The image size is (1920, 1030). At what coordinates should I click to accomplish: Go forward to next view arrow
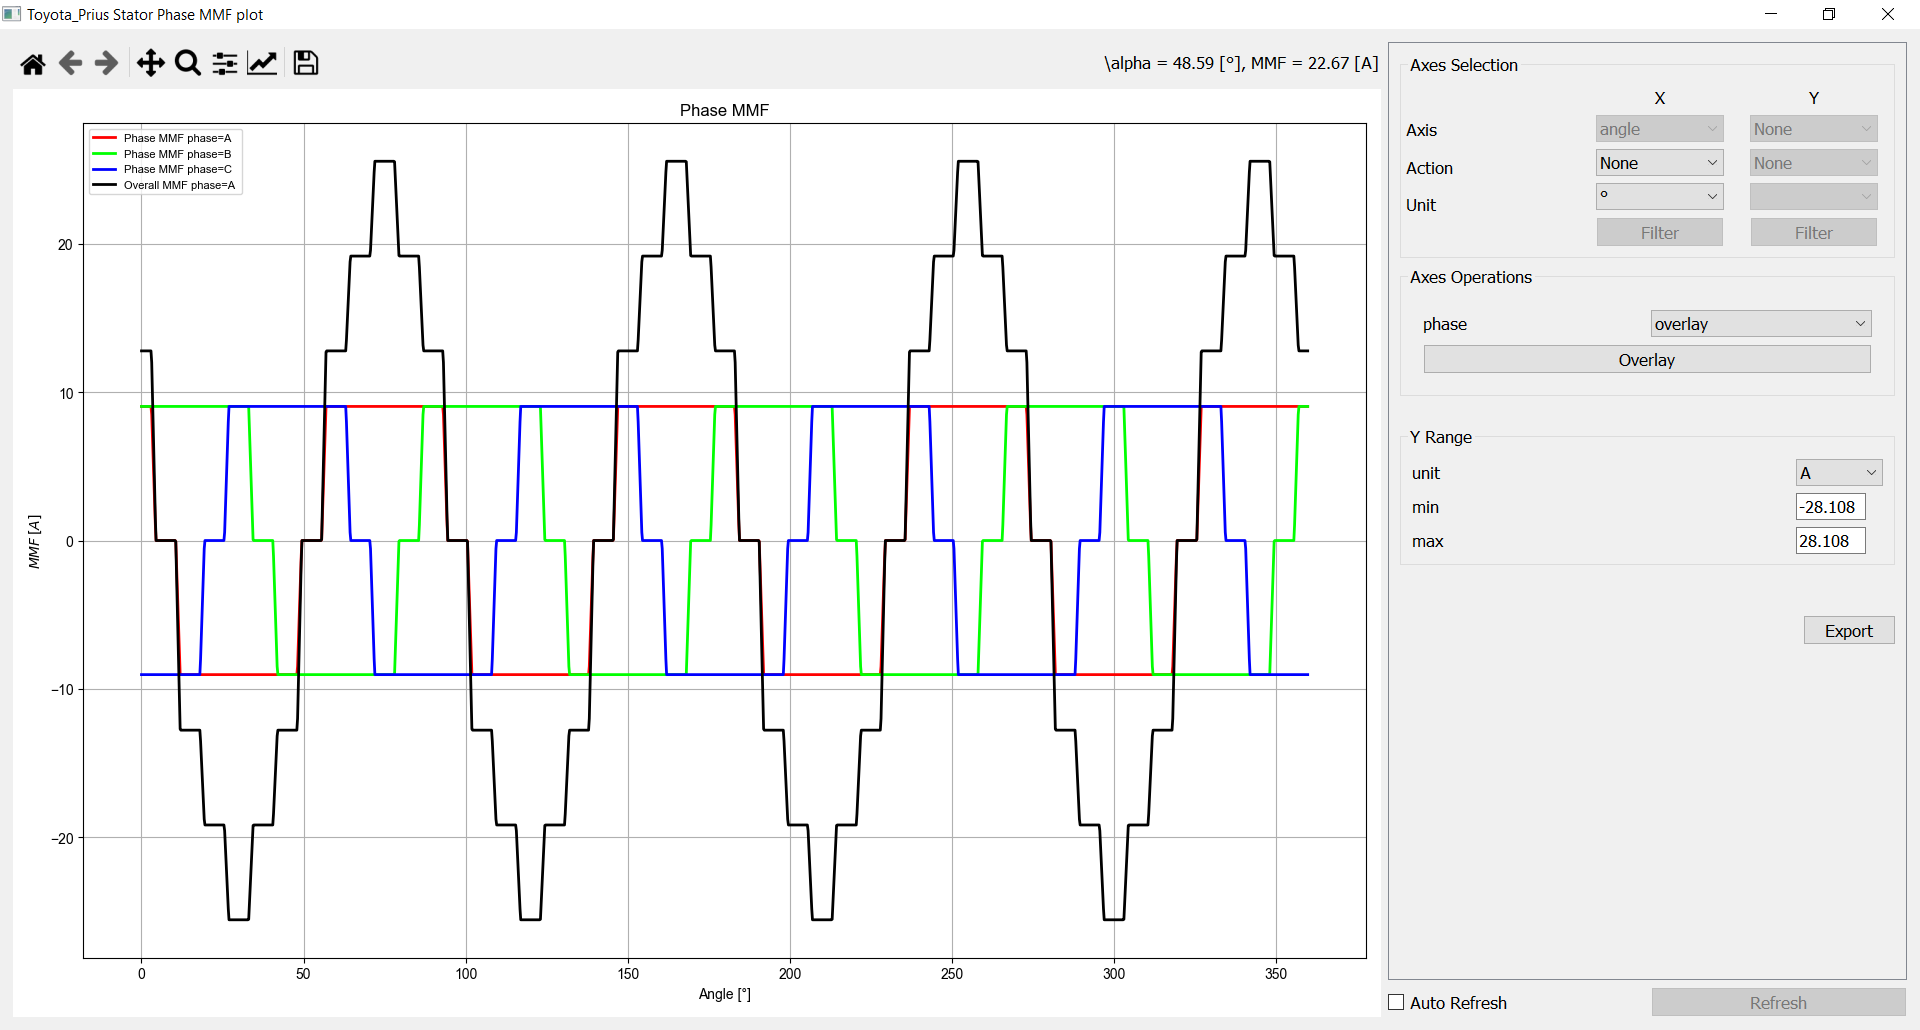(106, 64)
